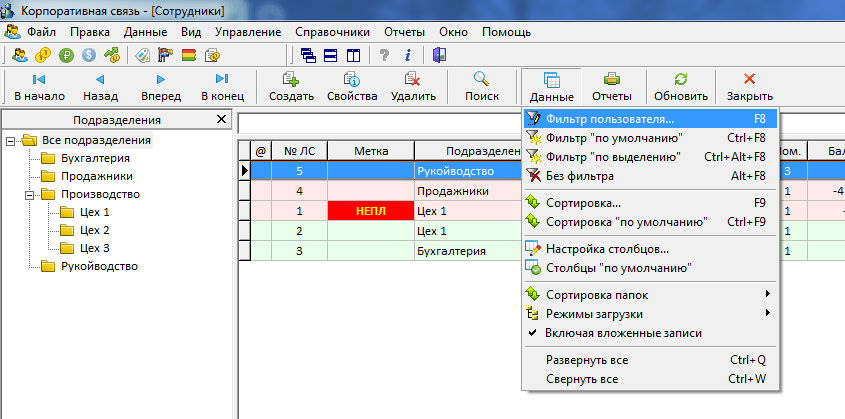The image size is (845, 419).
Task: Click the price tags icon
Action: pyautogui.click(x=142, y=55)
